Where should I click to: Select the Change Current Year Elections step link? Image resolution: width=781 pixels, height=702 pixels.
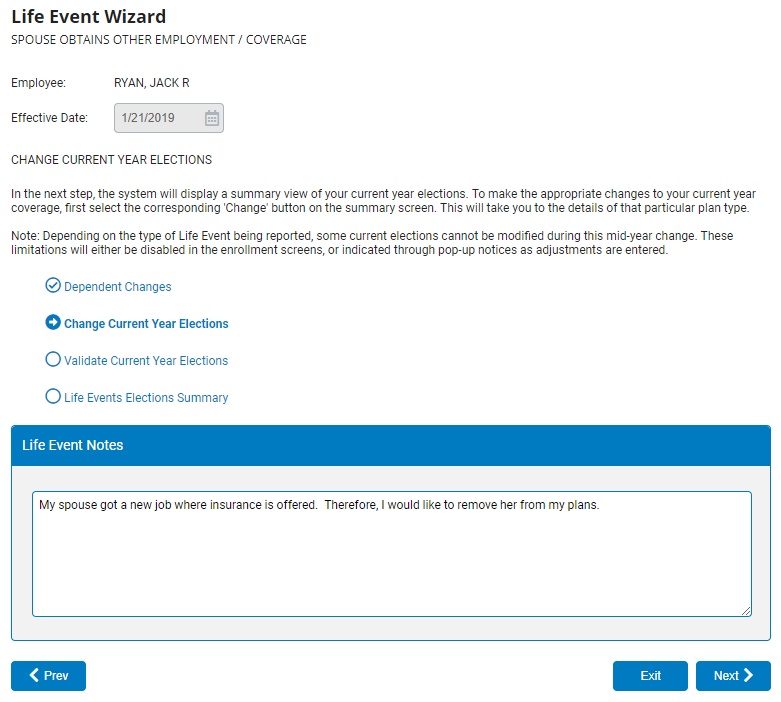point(146,324)
